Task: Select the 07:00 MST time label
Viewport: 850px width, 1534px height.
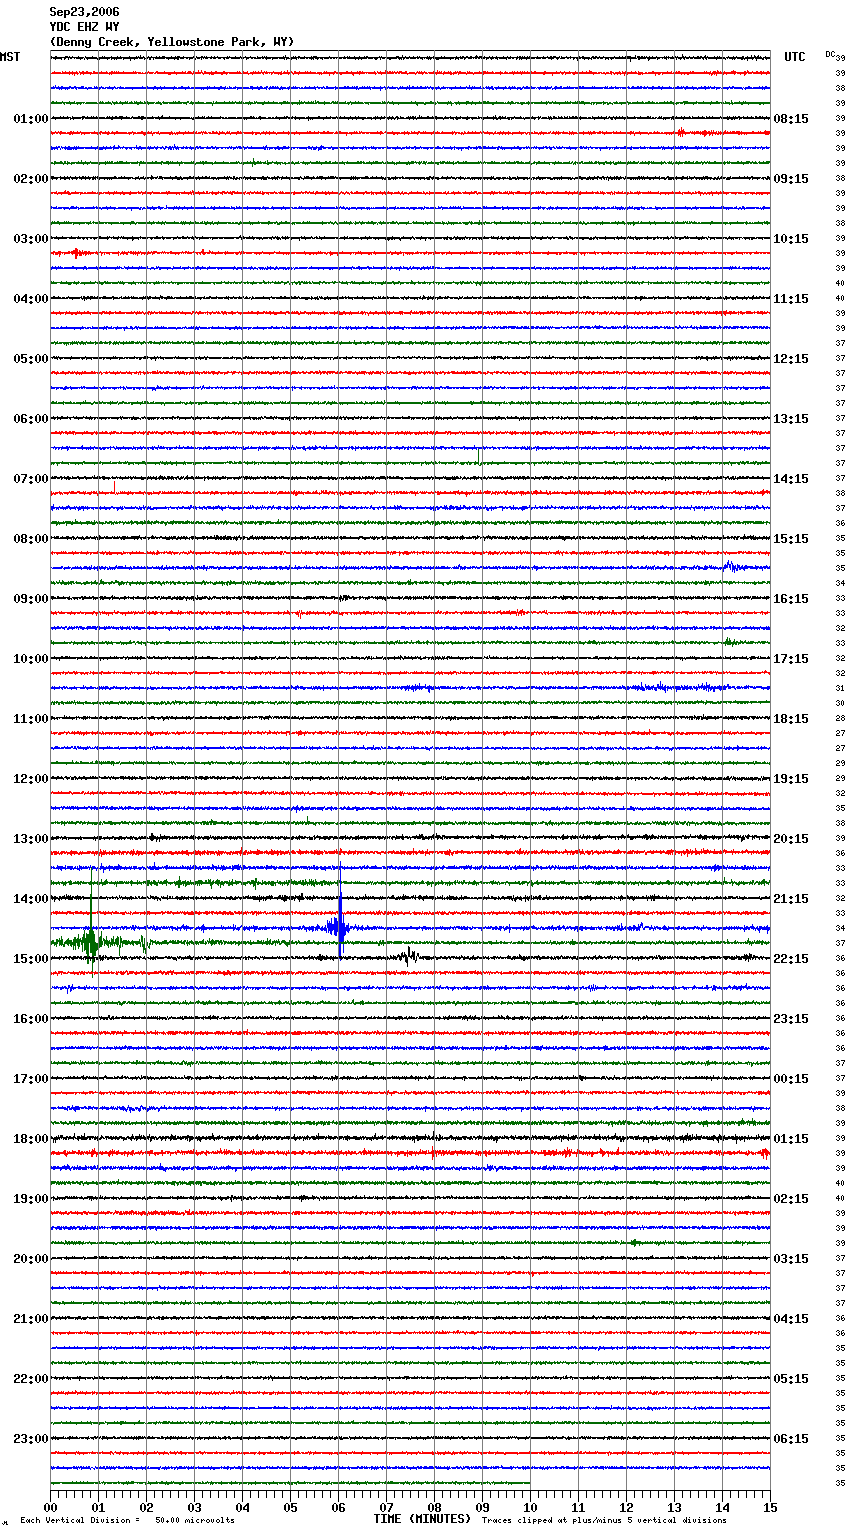Action: (x=30, y=479)
